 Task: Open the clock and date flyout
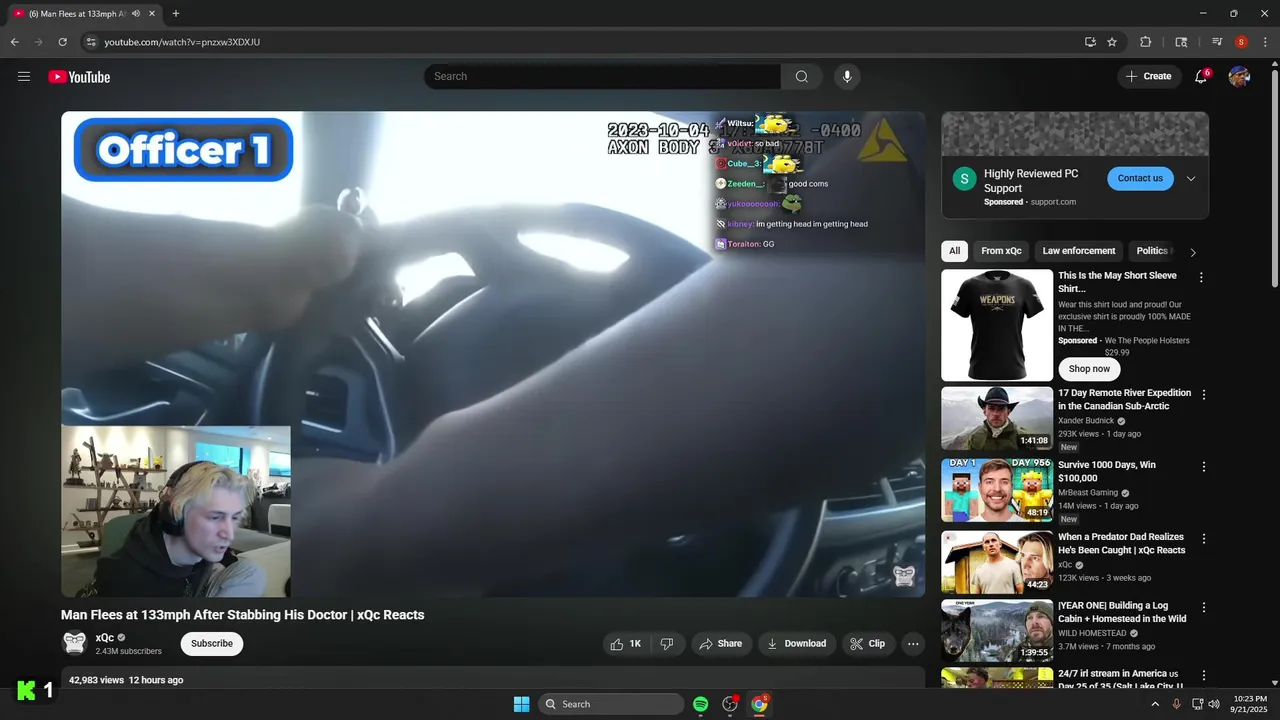click(1250, 704)
